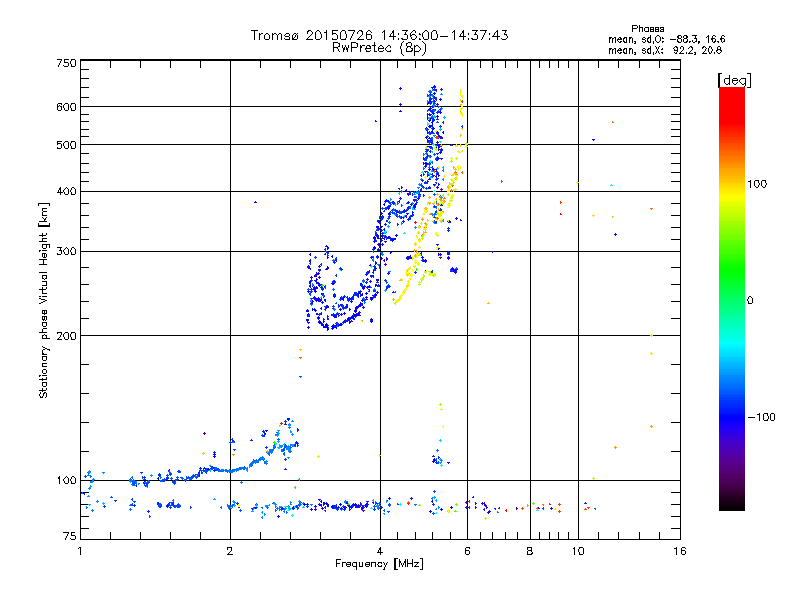Click the x-axis label 'Frequency [MHz]'
Screen dimensions: 800x600
379,564
